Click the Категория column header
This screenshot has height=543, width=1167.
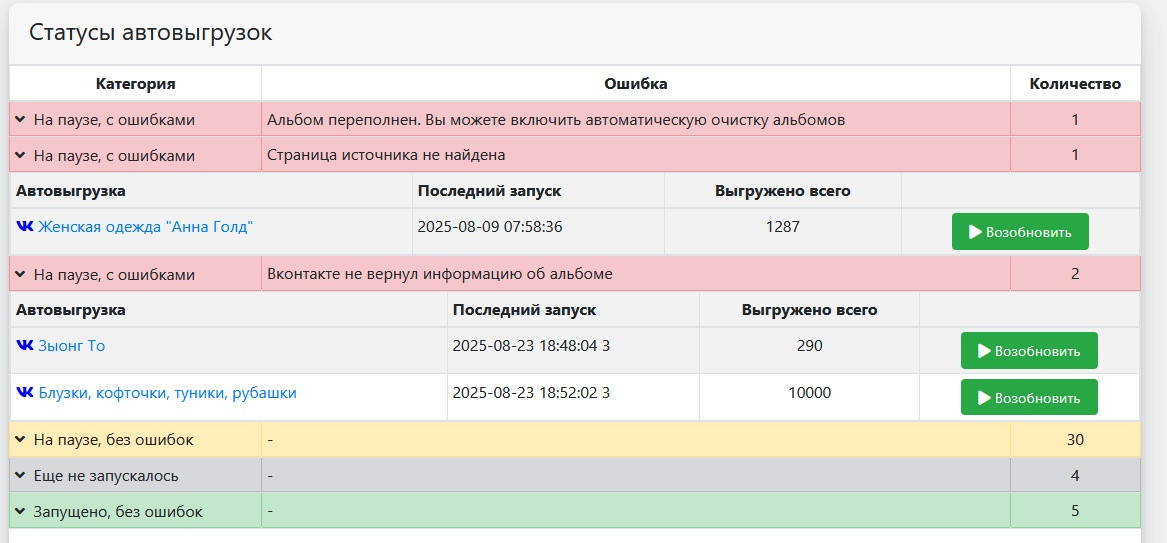[136, 84]
